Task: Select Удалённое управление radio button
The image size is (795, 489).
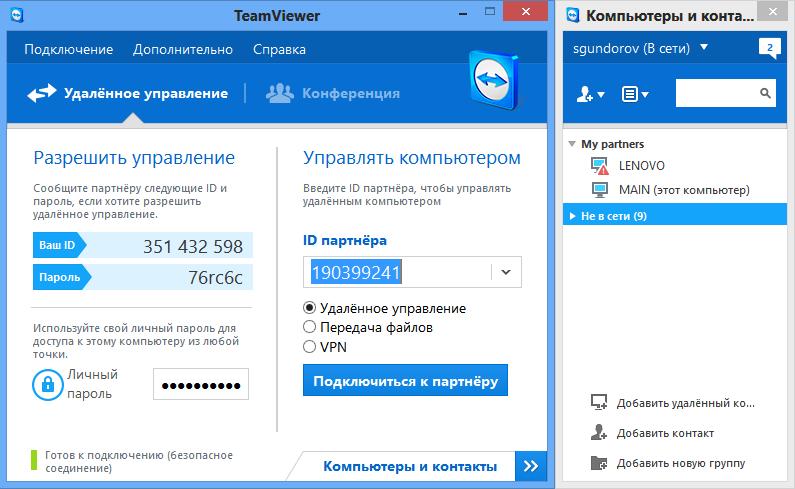Action: pos(309,307)
